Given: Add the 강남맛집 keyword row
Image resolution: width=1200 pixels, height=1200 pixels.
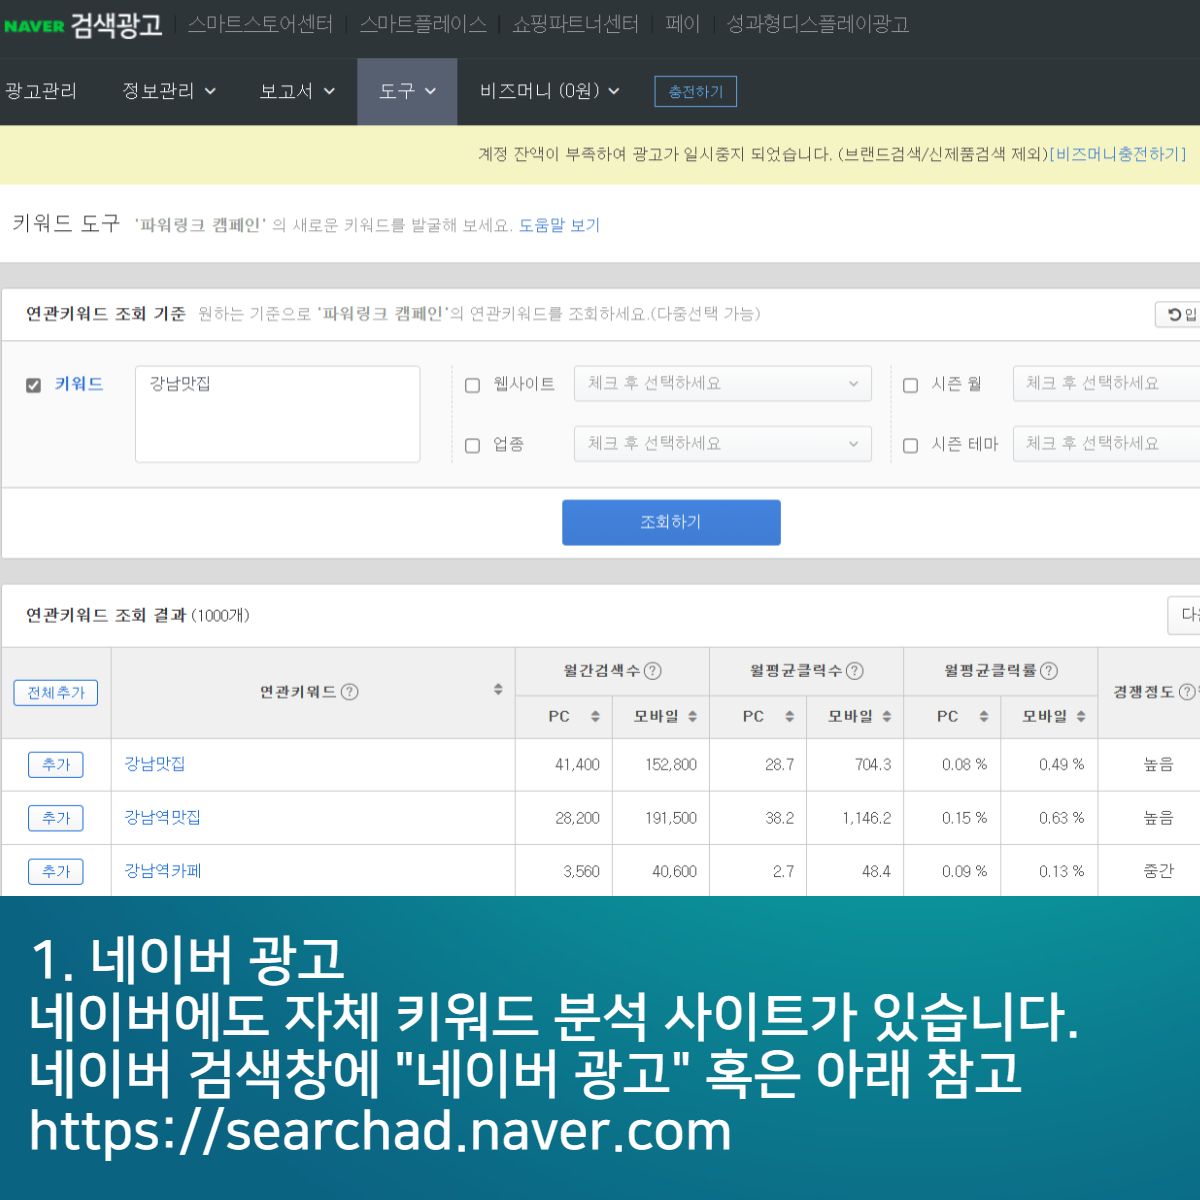Looking at the screenshot, I should pyautogui.click(x=56, y=765).
